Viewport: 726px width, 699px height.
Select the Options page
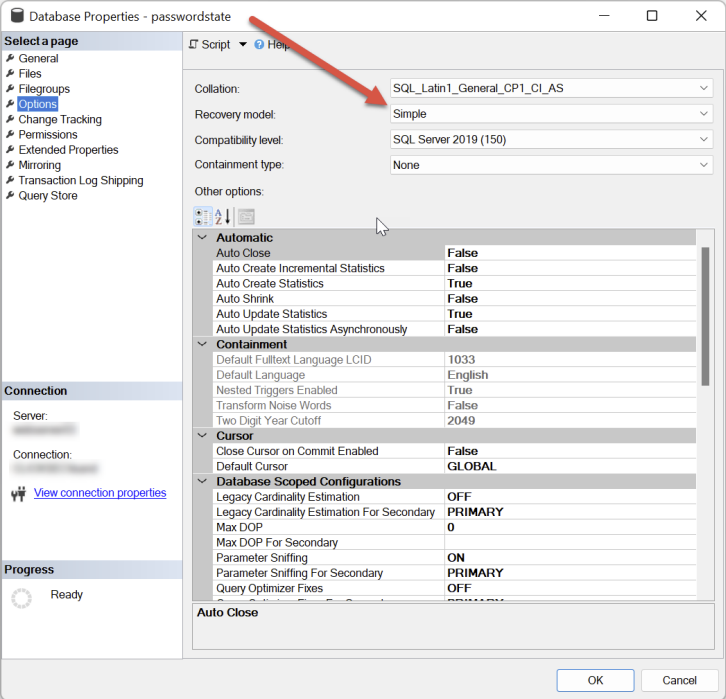tap(38, 104)
